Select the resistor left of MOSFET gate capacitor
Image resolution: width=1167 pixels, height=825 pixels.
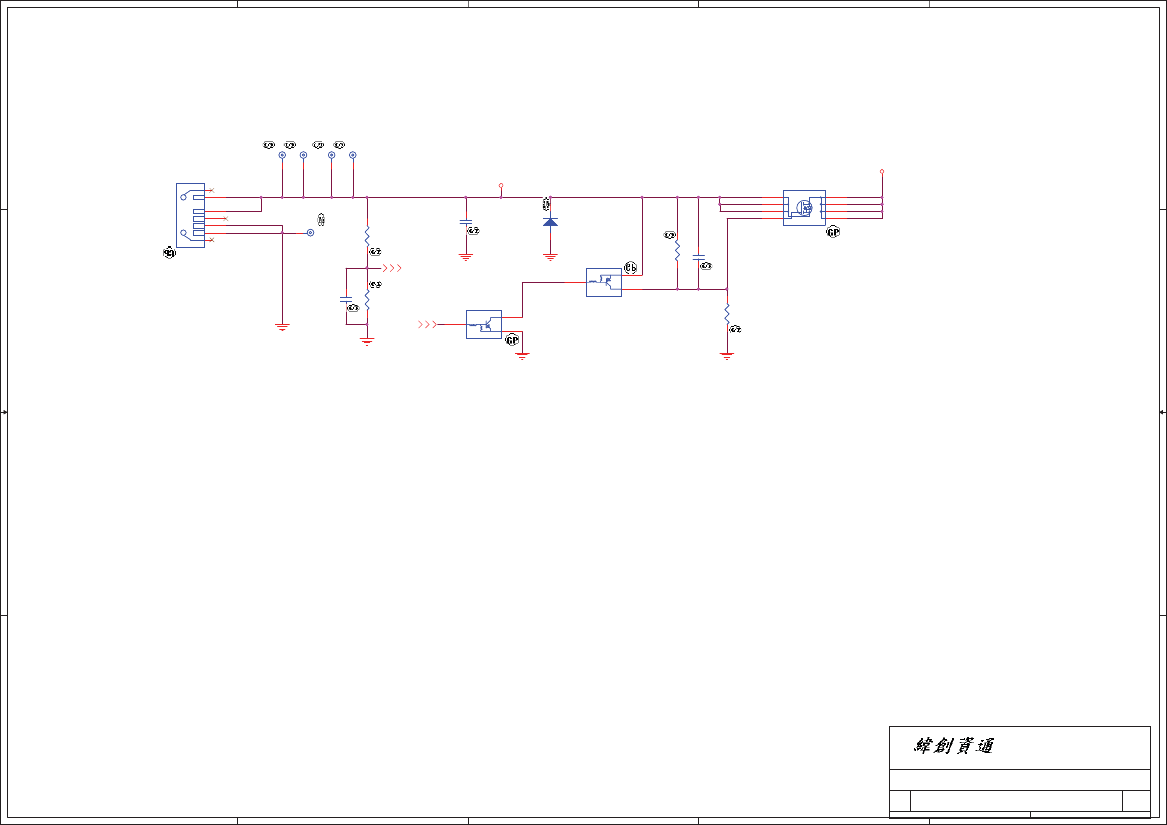pyautogui.click(x=677, y=249)
